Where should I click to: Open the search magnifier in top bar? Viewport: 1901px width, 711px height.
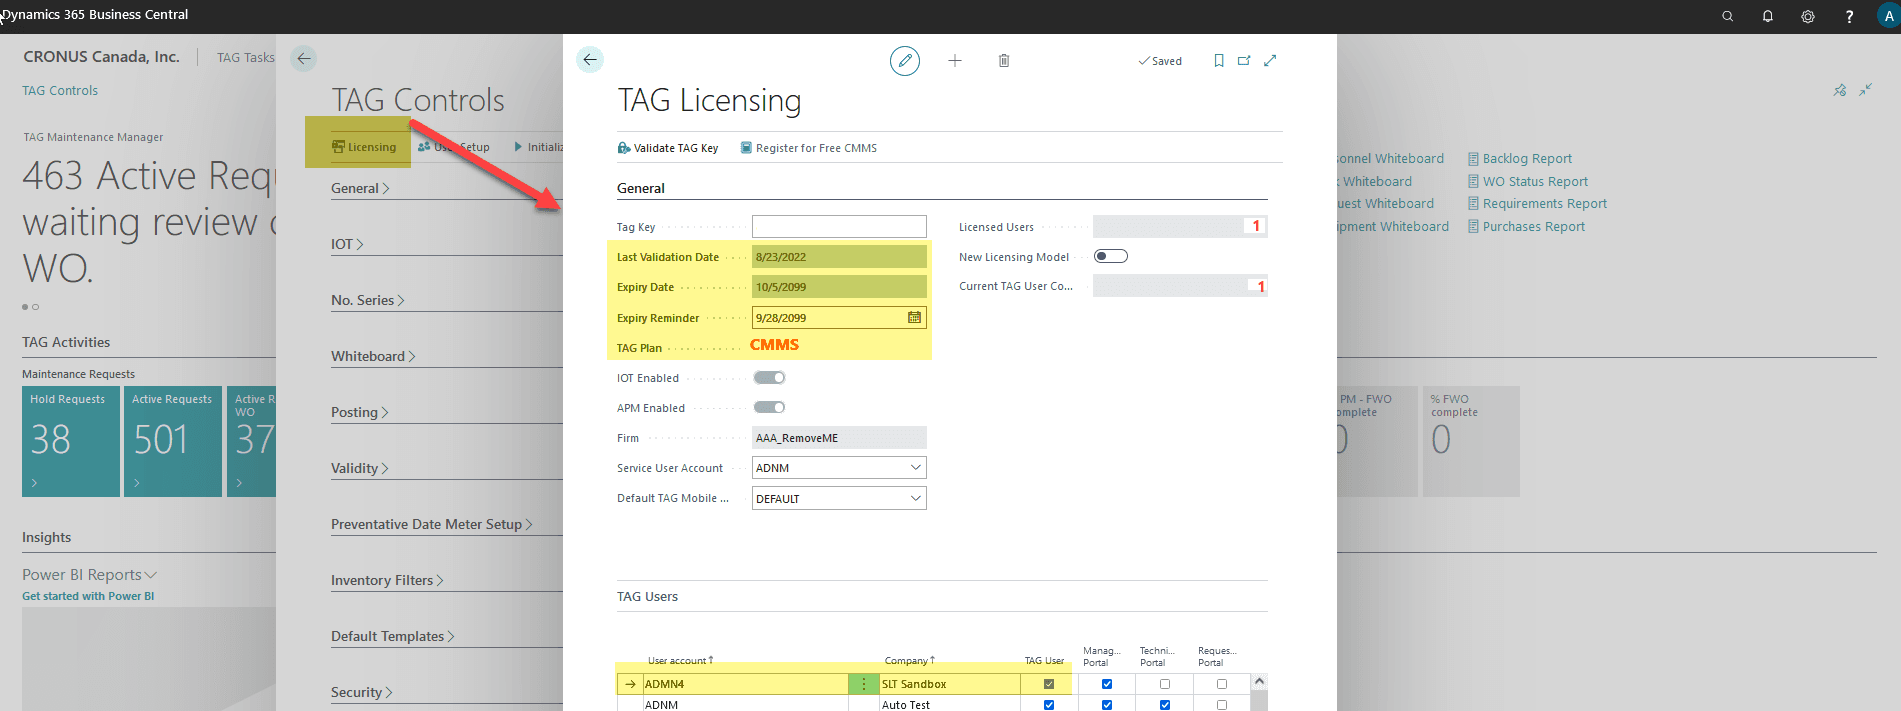coord(1727,16)
